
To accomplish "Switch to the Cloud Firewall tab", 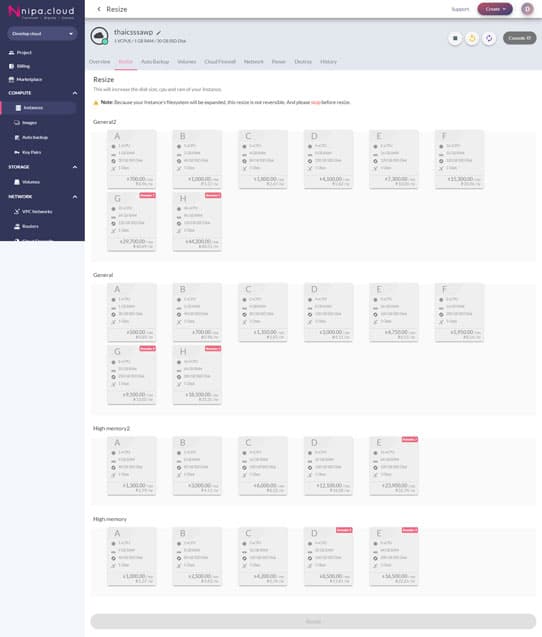I will pos(220,62).
